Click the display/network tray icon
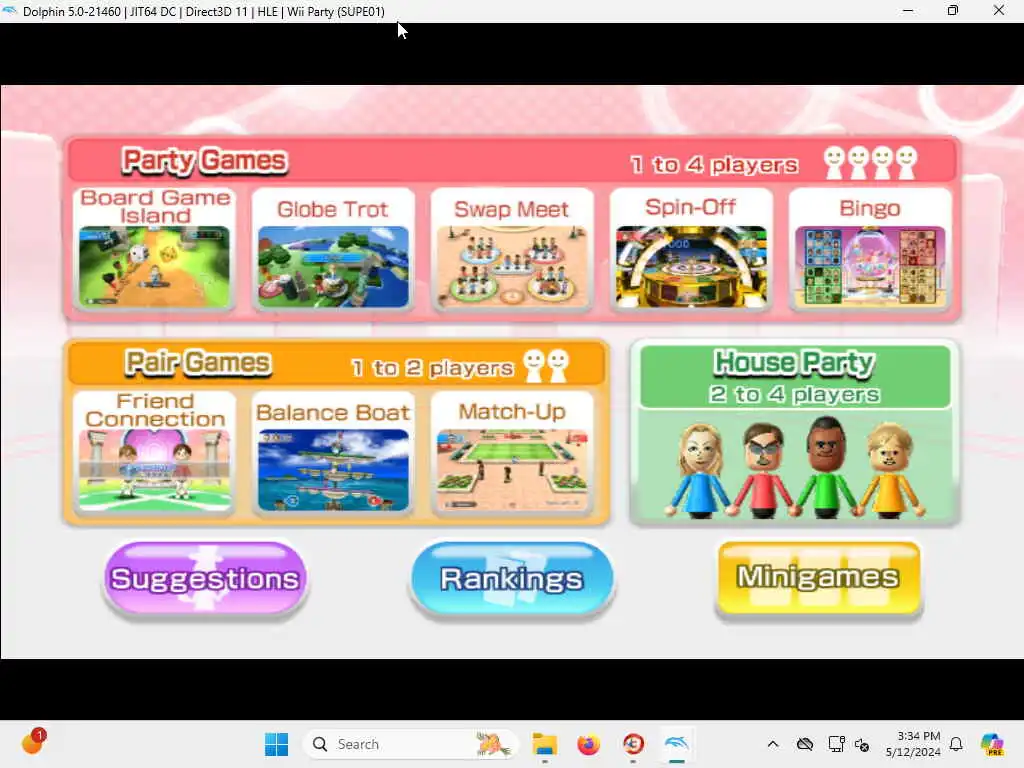 [x=836, y=744]
